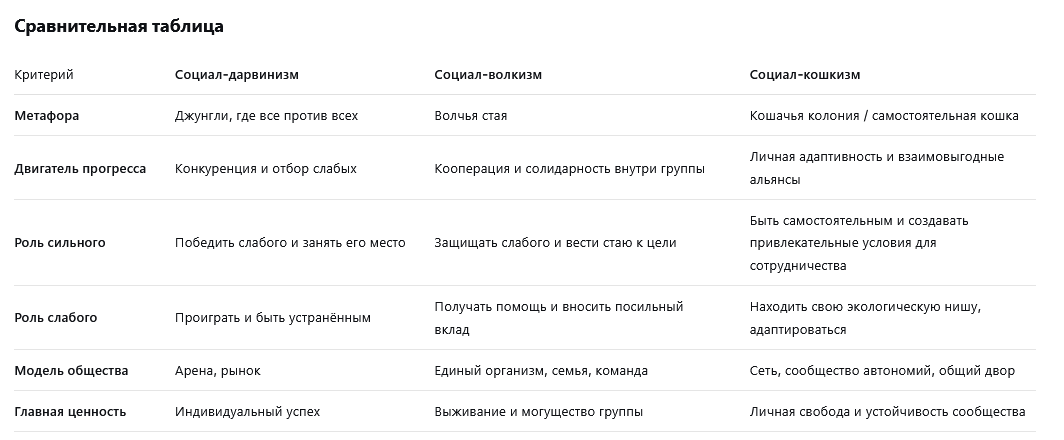This screenshot has width=1064, height=440.
Task: Click the 'Главная ценность' row label
Action: coord(70,412)
